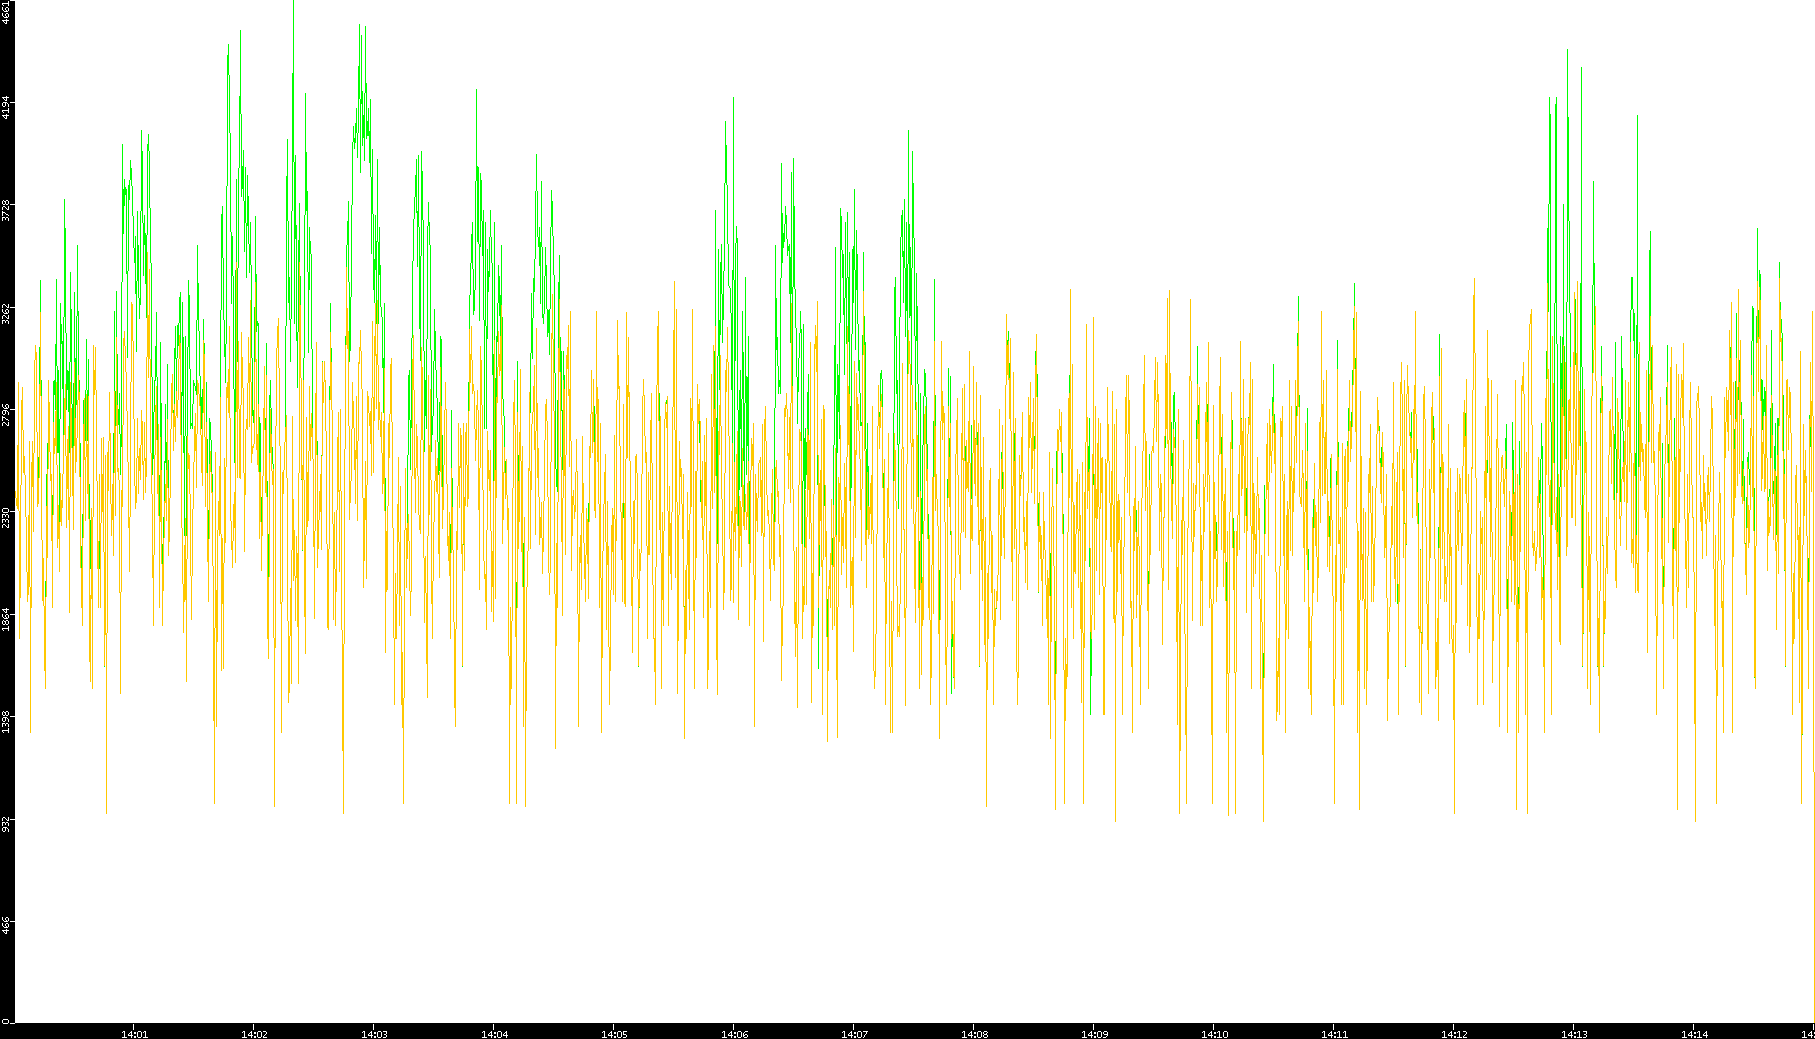Click the 14:11 timestamp marker

pyautogui.click(x=1334, y=1034)
